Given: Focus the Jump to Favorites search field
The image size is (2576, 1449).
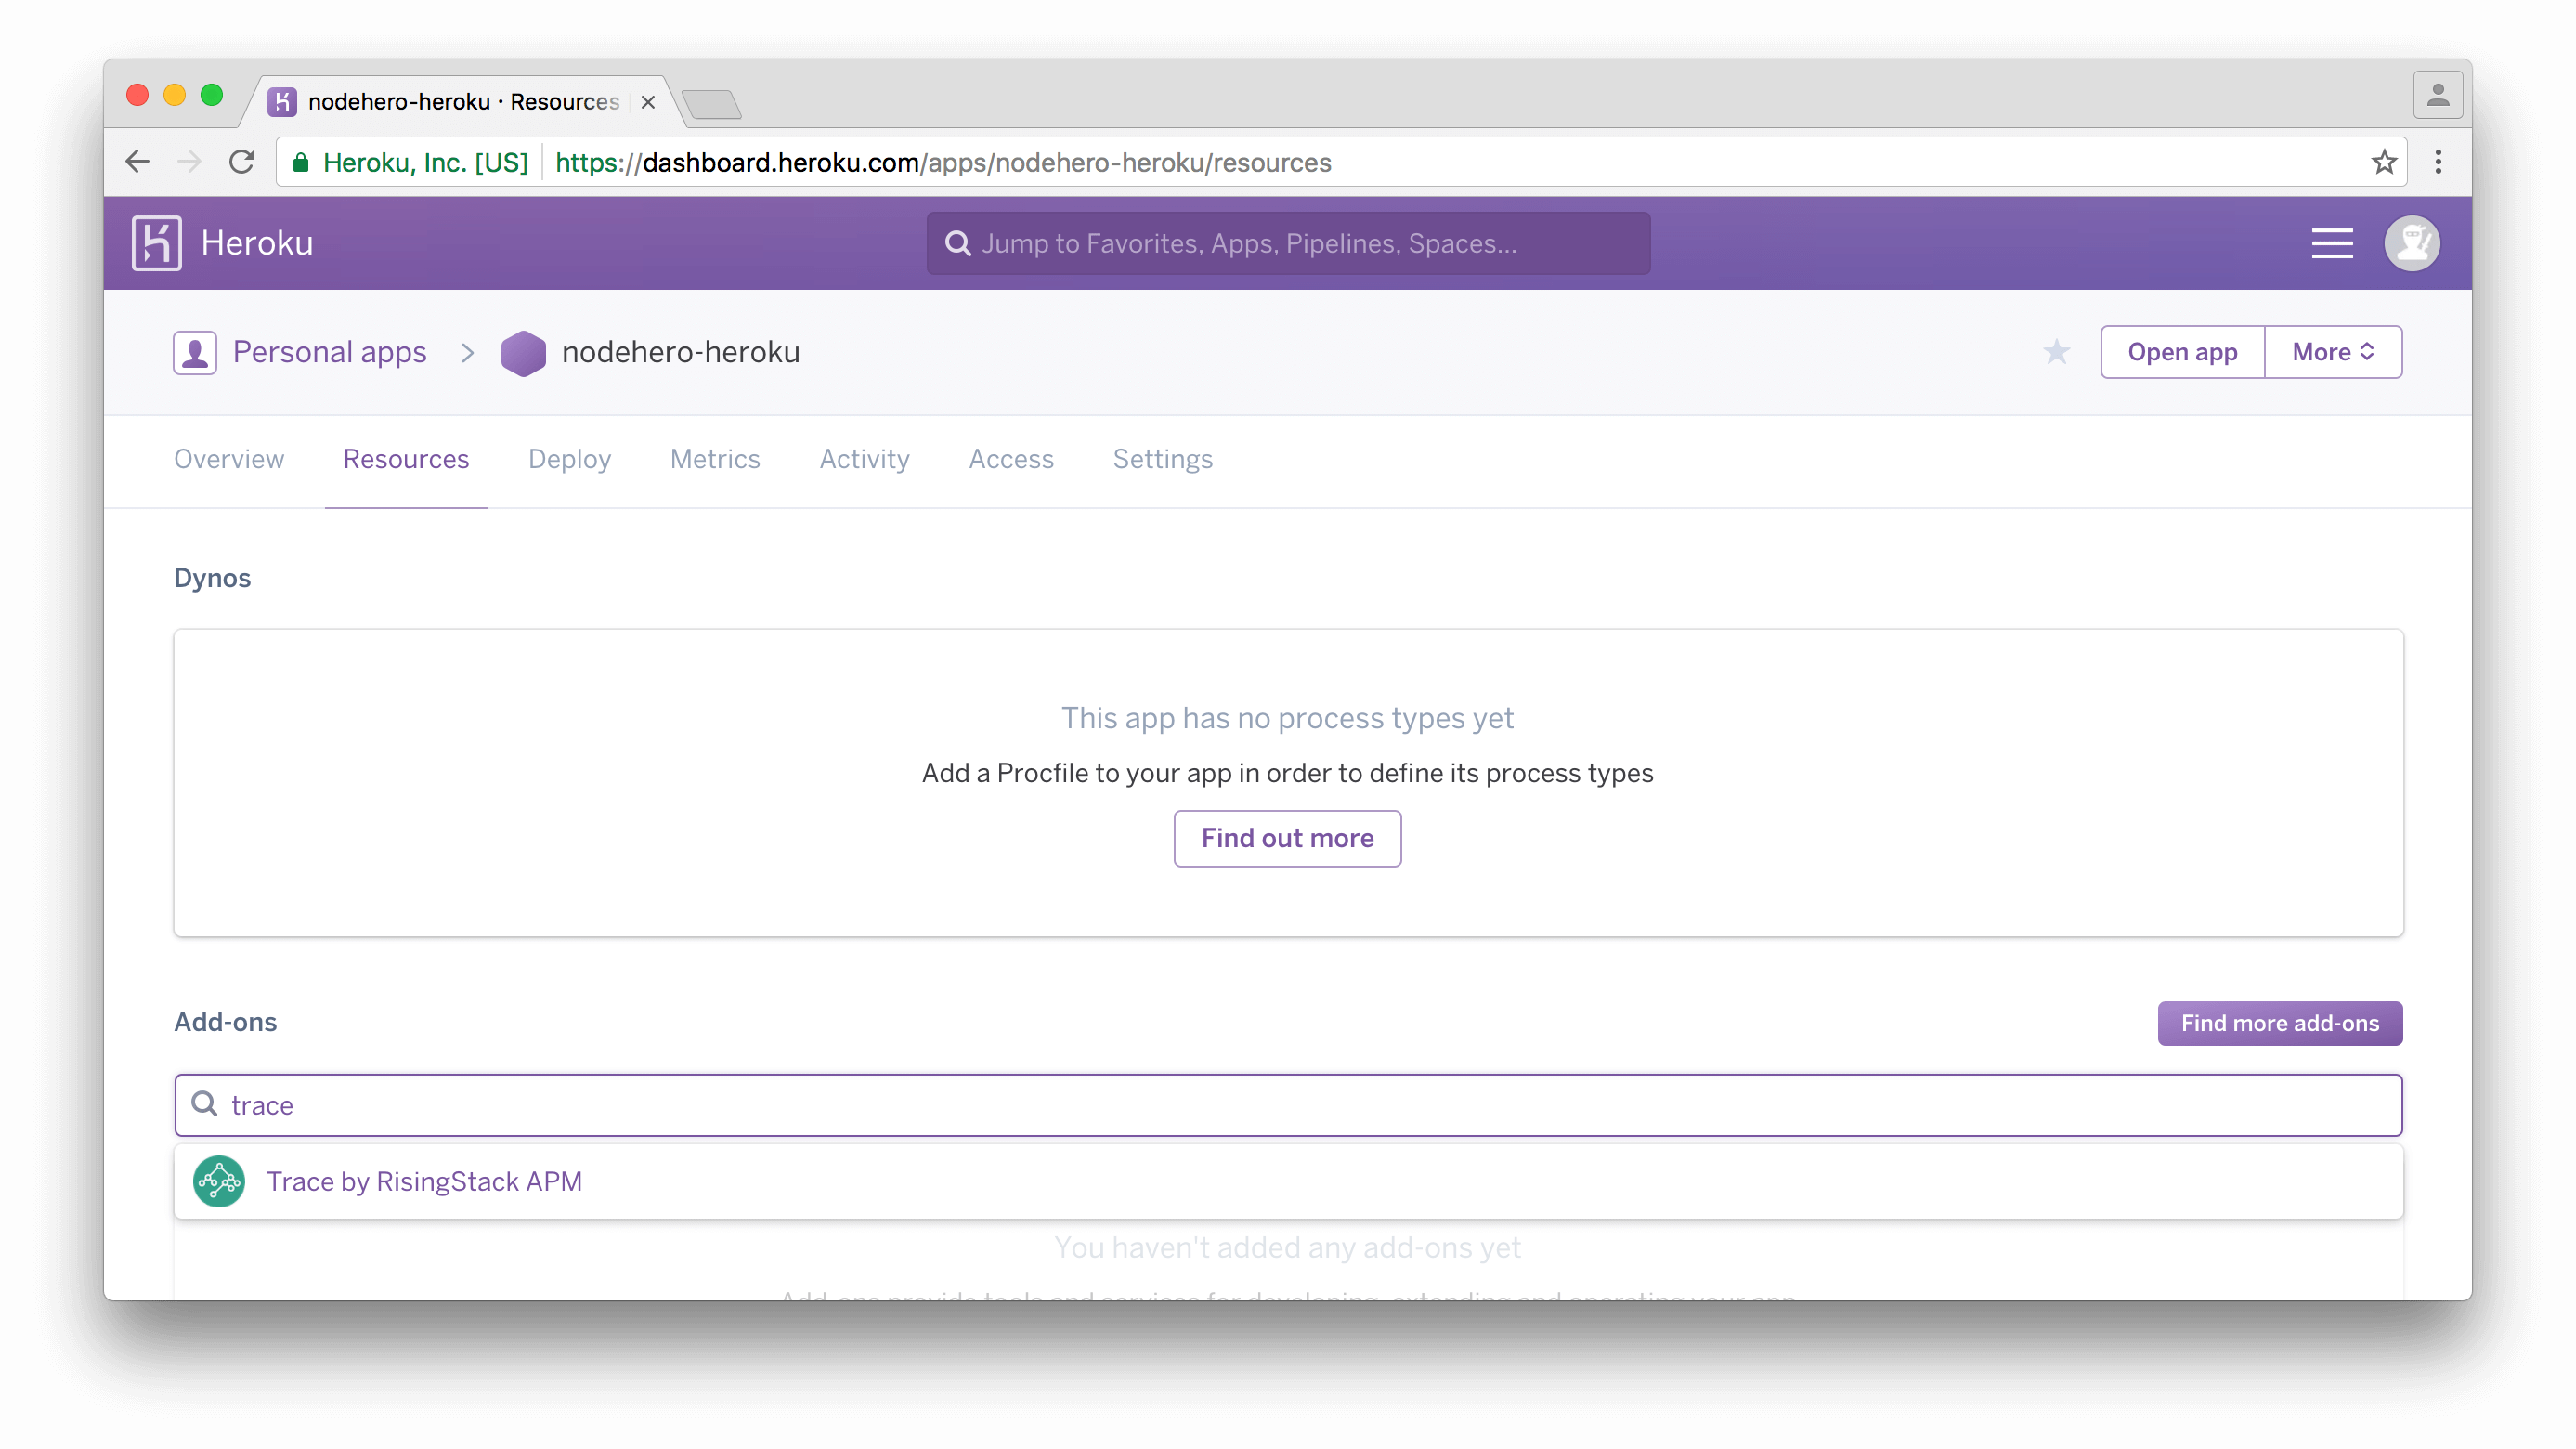Looking at the screenshot, I should coord(1288,243).
